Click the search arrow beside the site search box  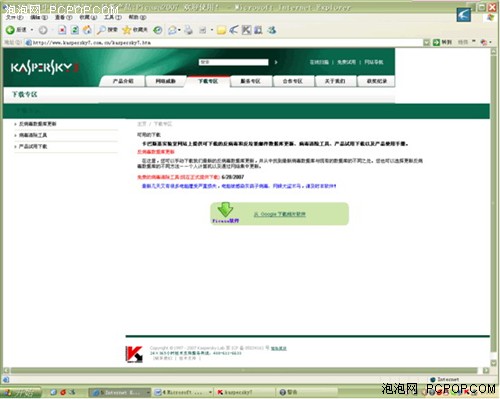(276, 62)
